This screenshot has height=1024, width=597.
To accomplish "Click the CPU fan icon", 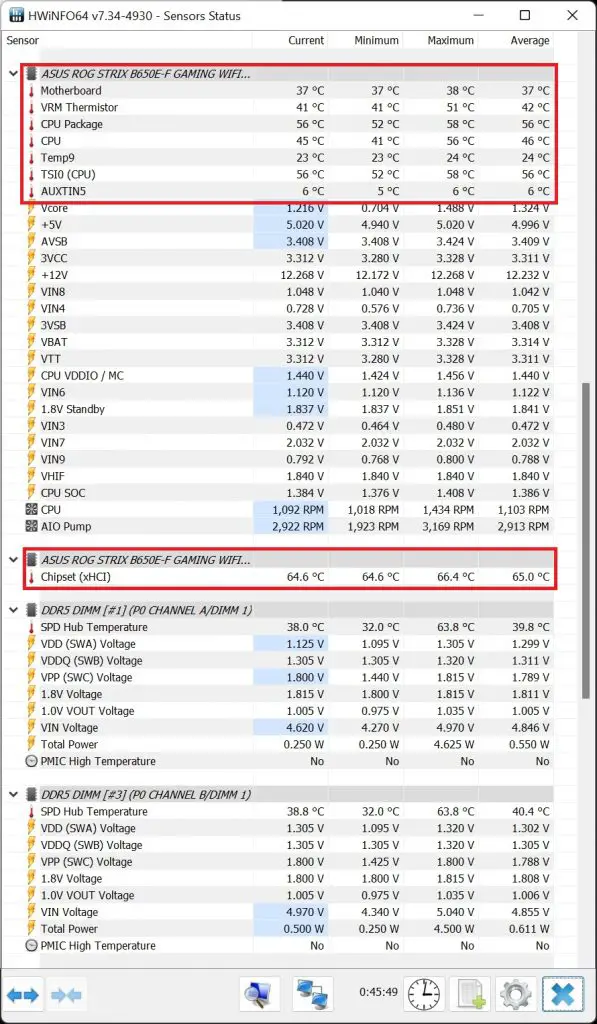I will pos(31,509).
